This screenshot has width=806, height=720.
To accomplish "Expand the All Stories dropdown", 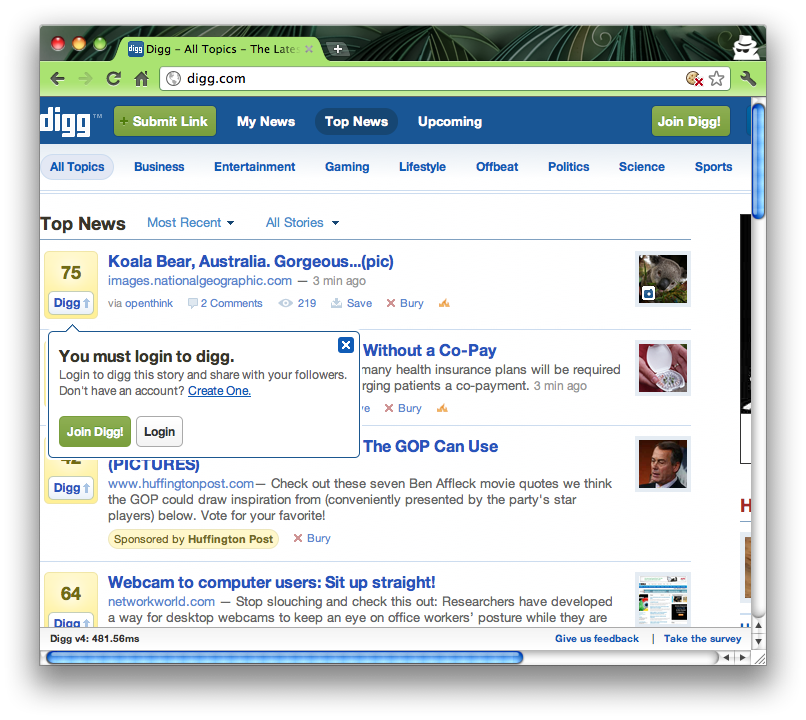I will (x=302, y=223).
